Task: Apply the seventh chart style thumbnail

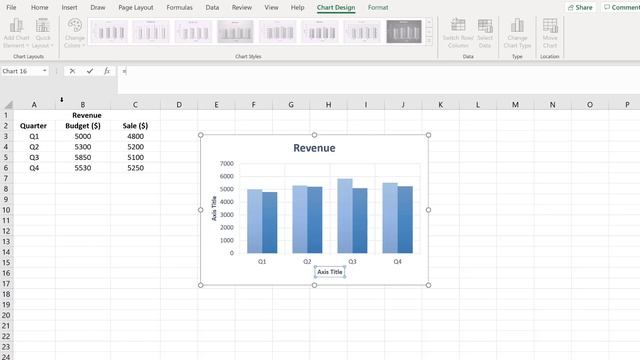Action: [x=362, y=31]
